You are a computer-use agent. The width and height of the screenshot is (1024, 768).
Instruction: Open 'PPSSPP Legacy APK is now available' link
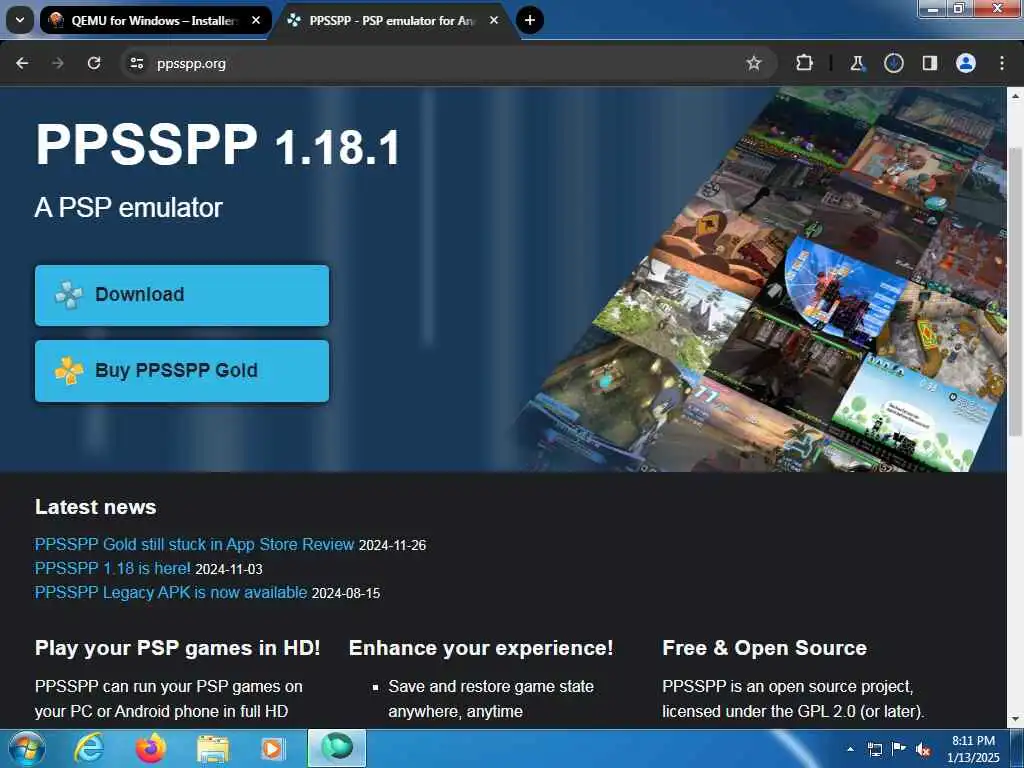170,592
